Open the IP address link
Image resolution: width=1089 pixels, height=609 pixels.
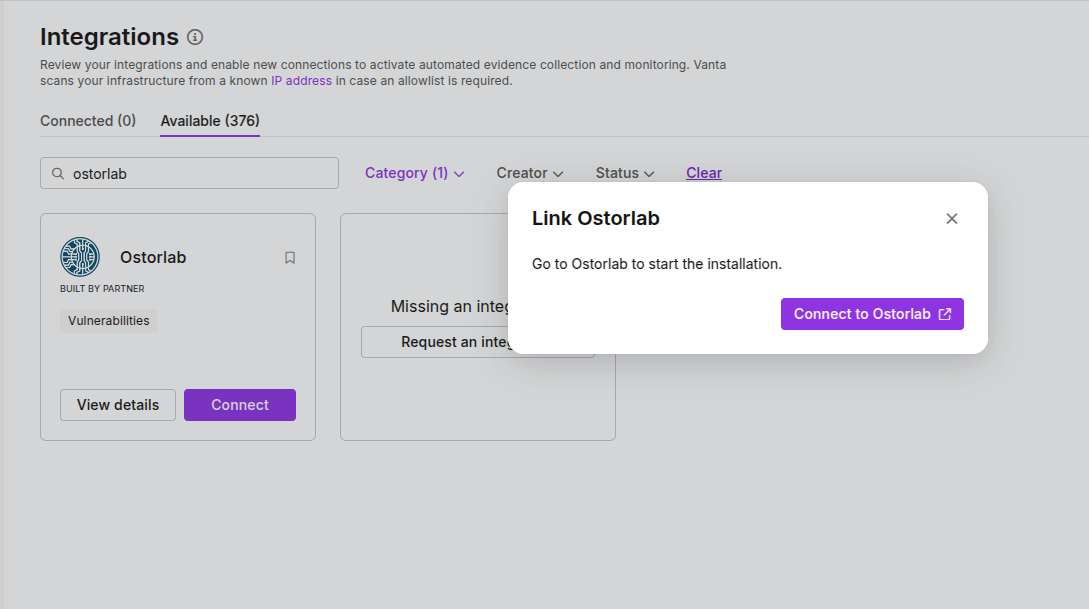pyautogui.click(x=301, y=81)
